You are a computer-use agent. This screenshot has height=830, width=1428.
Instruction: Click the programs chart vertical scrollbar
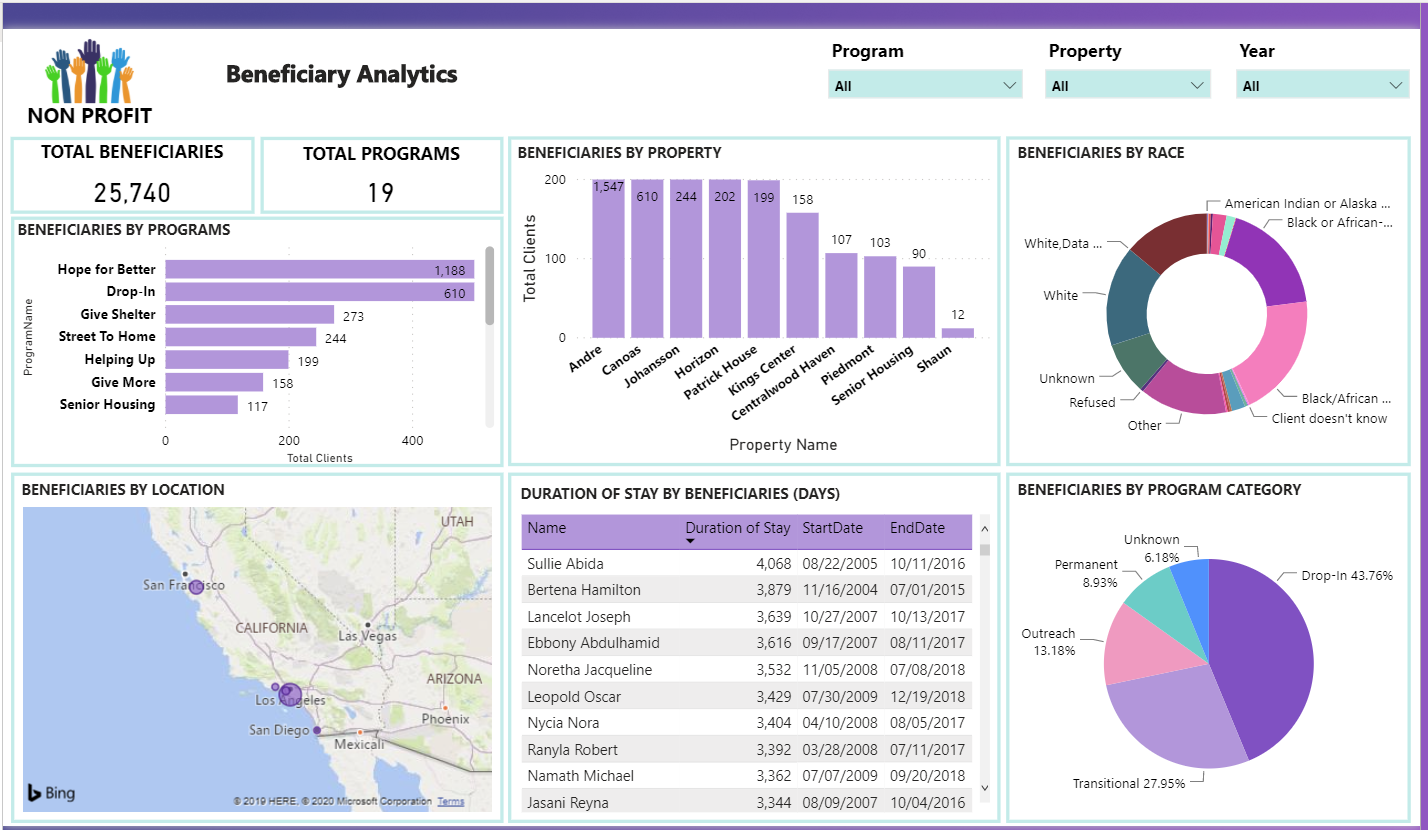click(490, 285)
